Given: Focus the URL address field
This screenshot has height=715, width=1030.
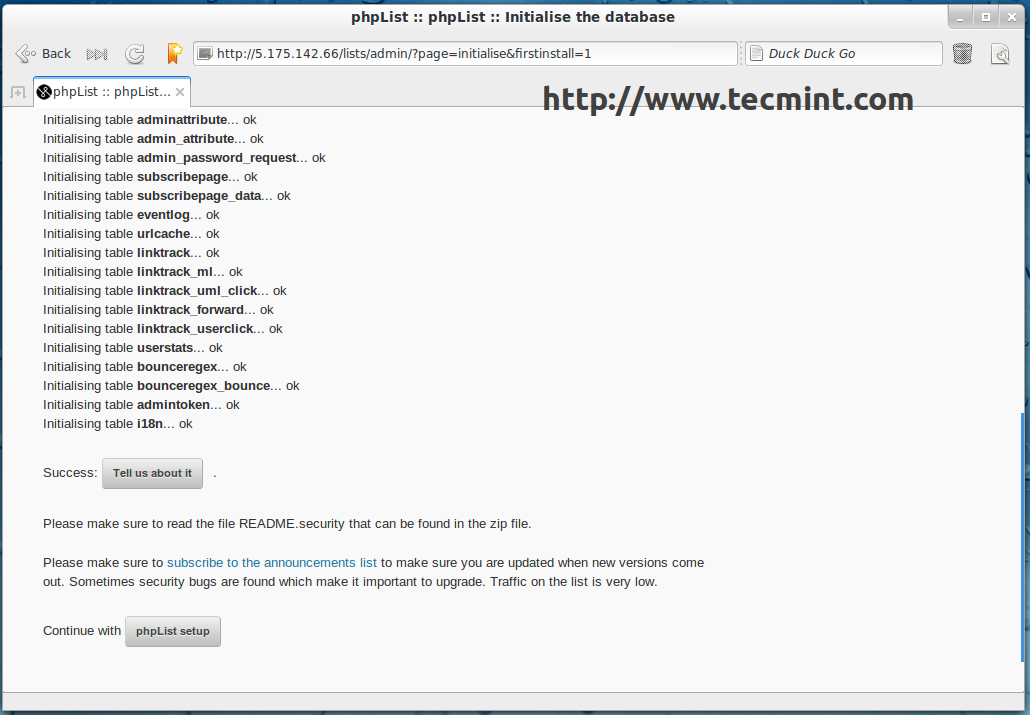Looking at the screenshot, I should (465, 54).
